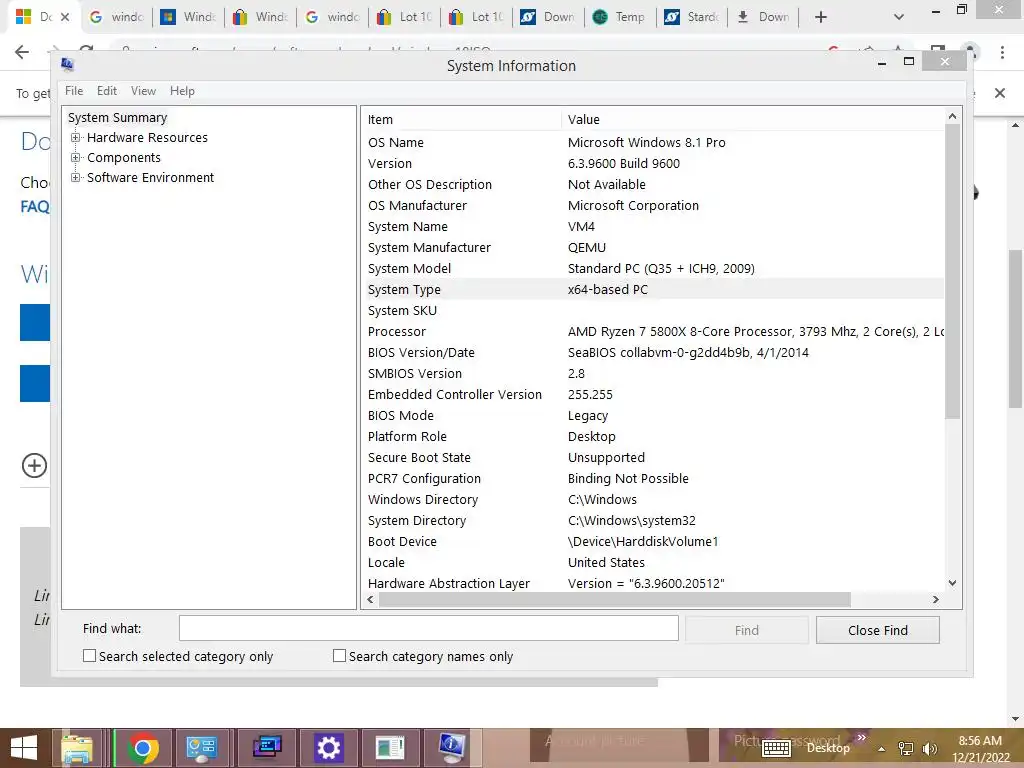1024x768 pixels.
Task: Click the Find button
Action: pos(746,630)
